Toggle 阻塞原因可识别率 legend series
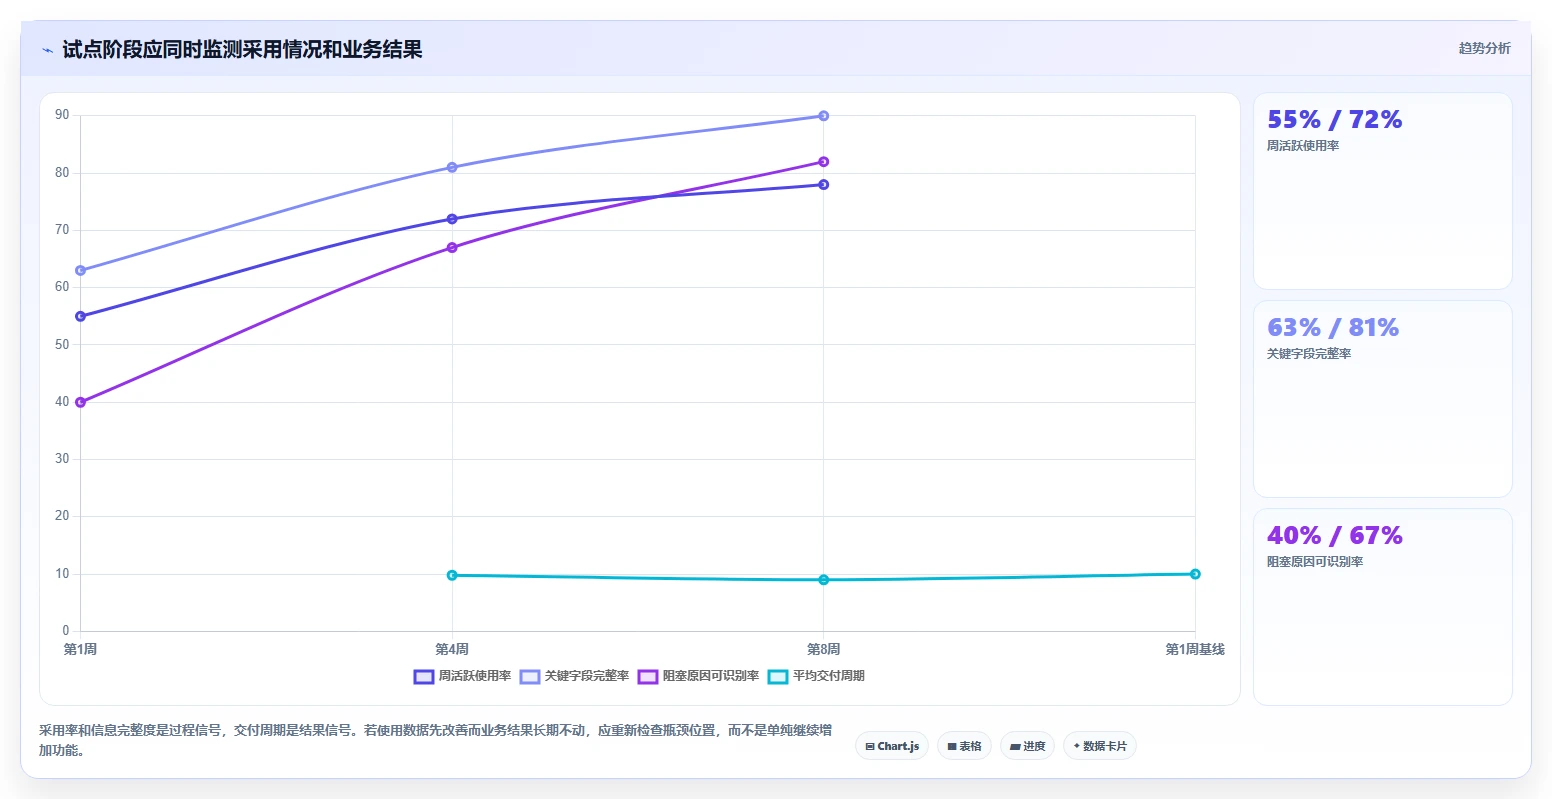Screen dimensions: 1552x799 click(699, 676)
